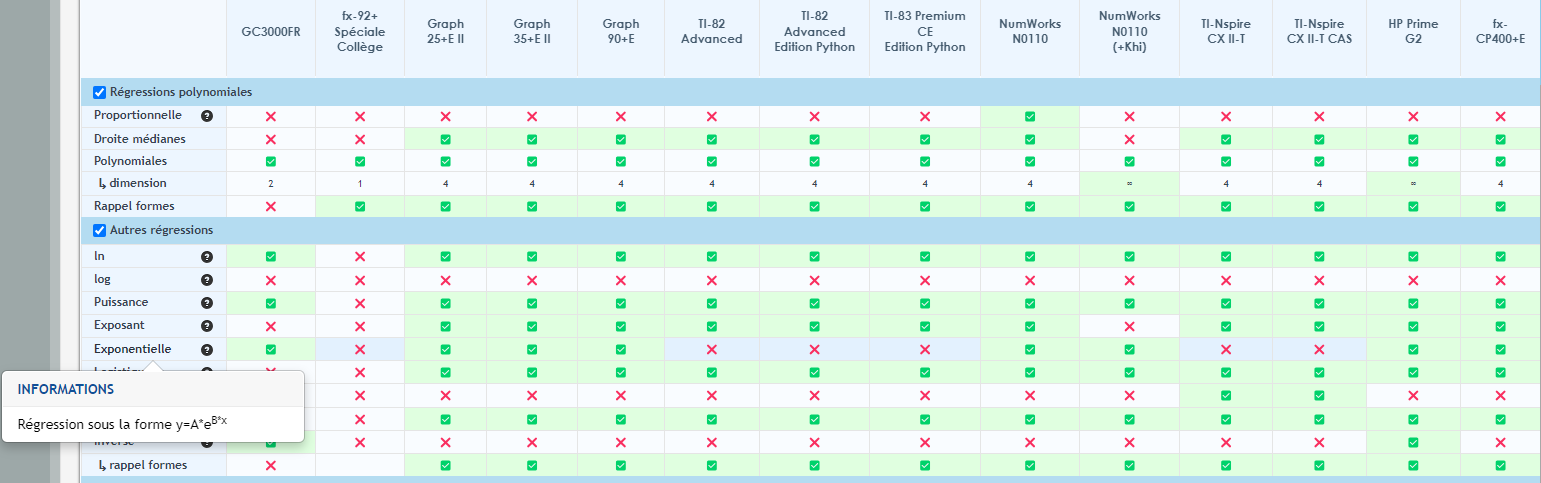This screenshot has height=483, width=1541.
Task: Click Exponentielle checkmark for GC3000FR
Action: pyautogui.click(x=271, y=350)
